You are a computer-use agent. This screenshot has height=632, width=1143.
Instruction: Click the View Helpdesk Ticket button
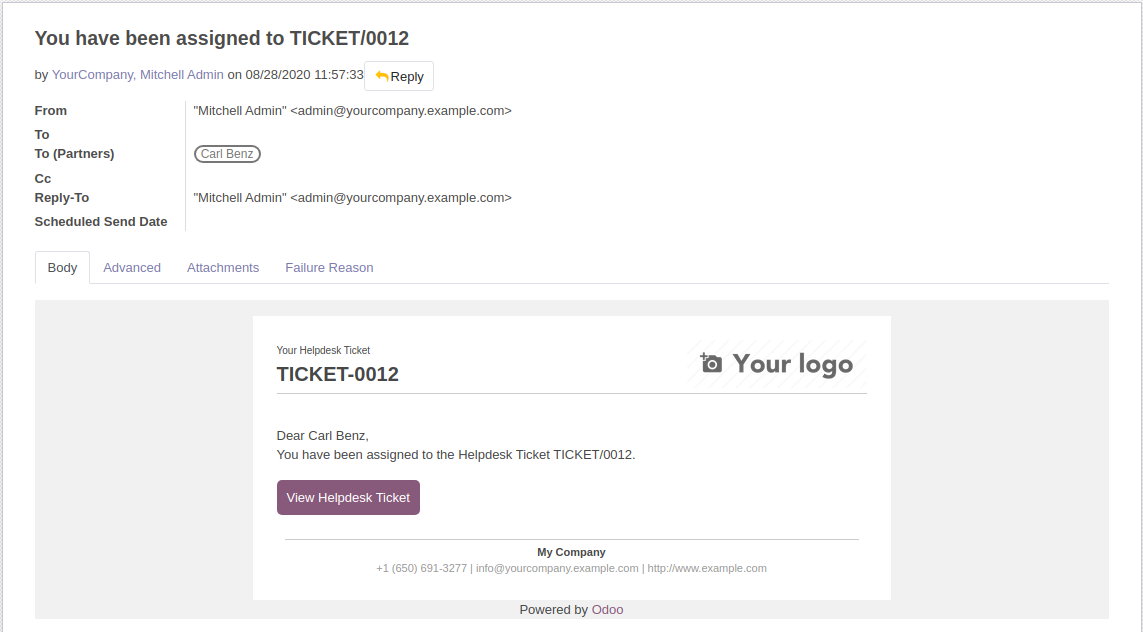pyautogui.click(x=348, y=497)
